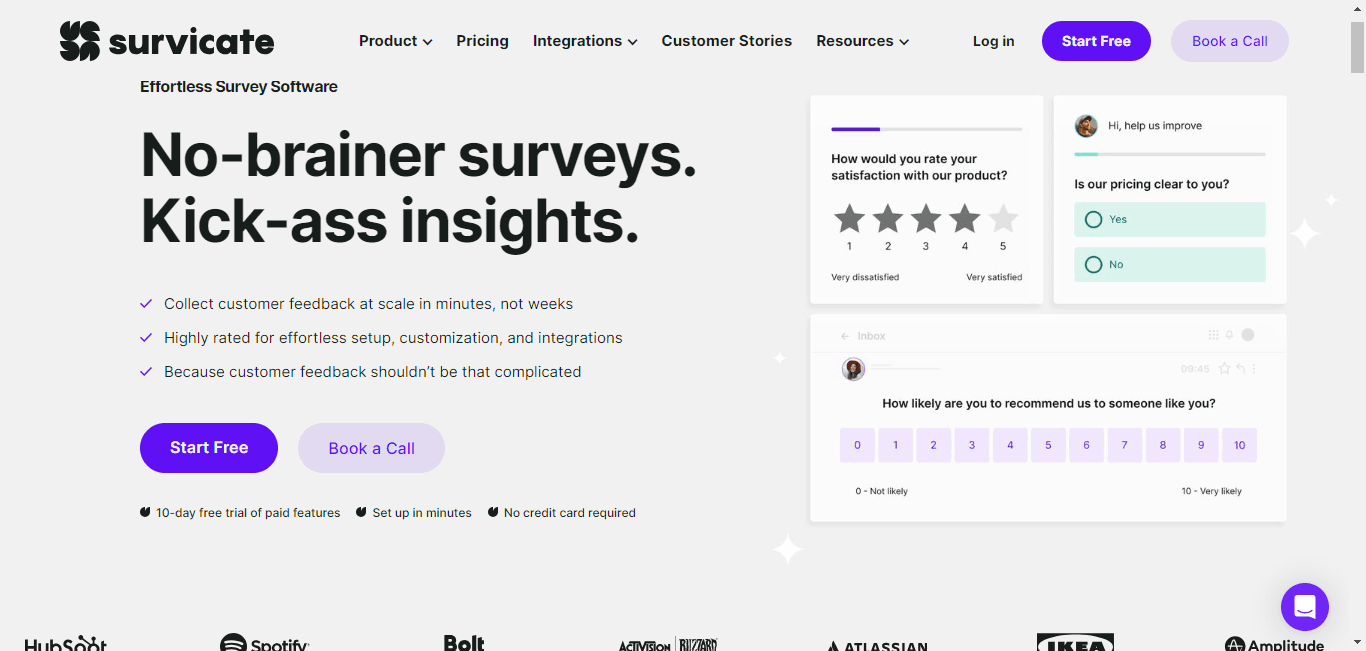
Task: Open Customer Stories
Action: pyautogui.click(x=726, y=41)
